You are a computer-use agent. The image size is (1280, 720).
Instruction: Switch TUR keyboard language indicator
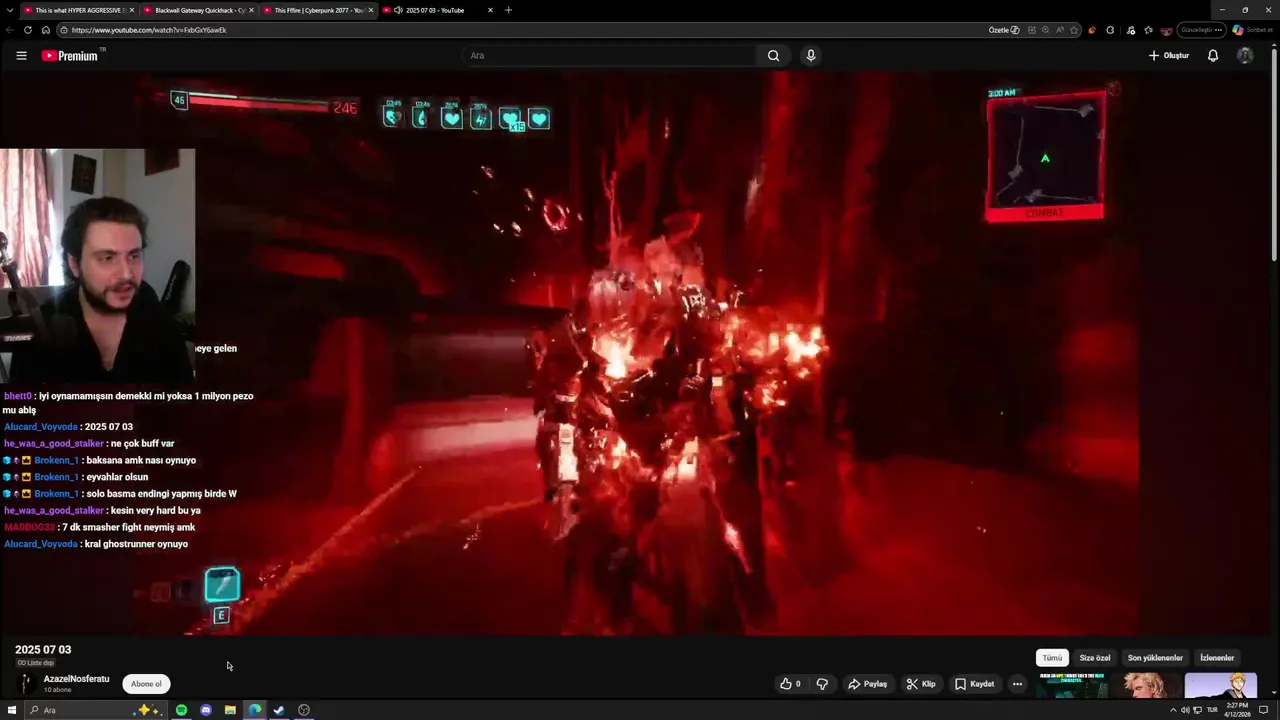pos(1212,710)
